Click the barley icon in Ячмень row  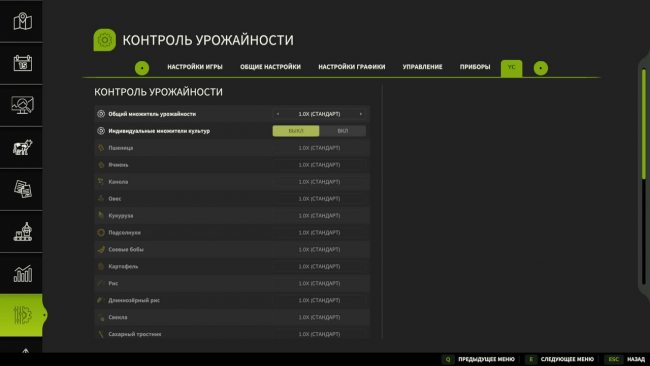tap(101, 165)
